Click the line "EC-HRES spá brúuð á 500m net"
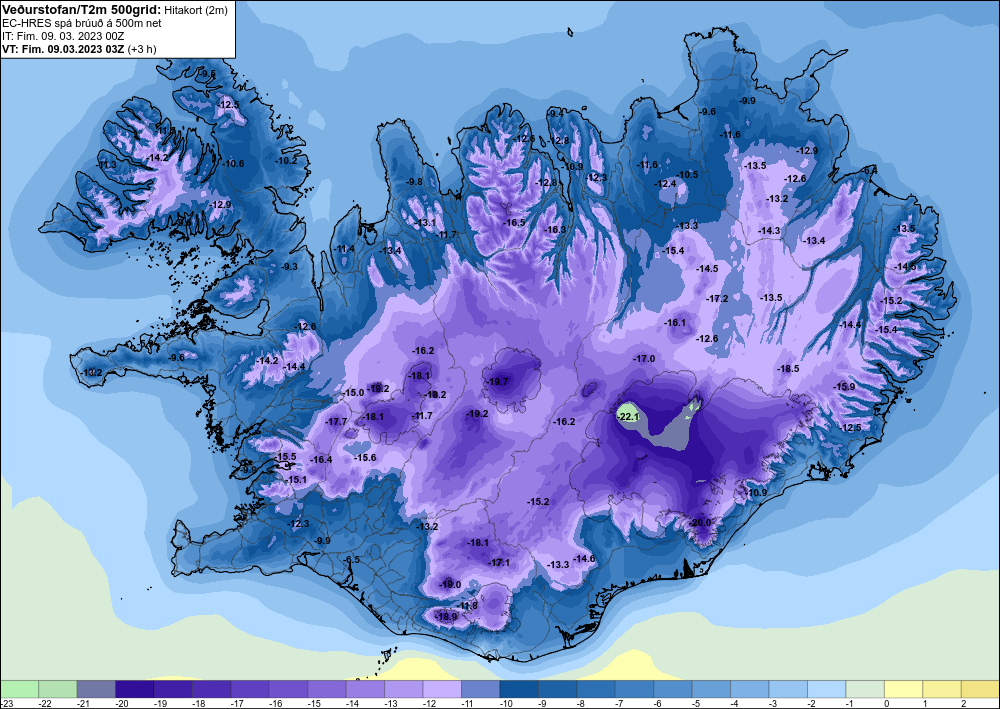Screen dimensions: 1000x709 tap(82, 24)
